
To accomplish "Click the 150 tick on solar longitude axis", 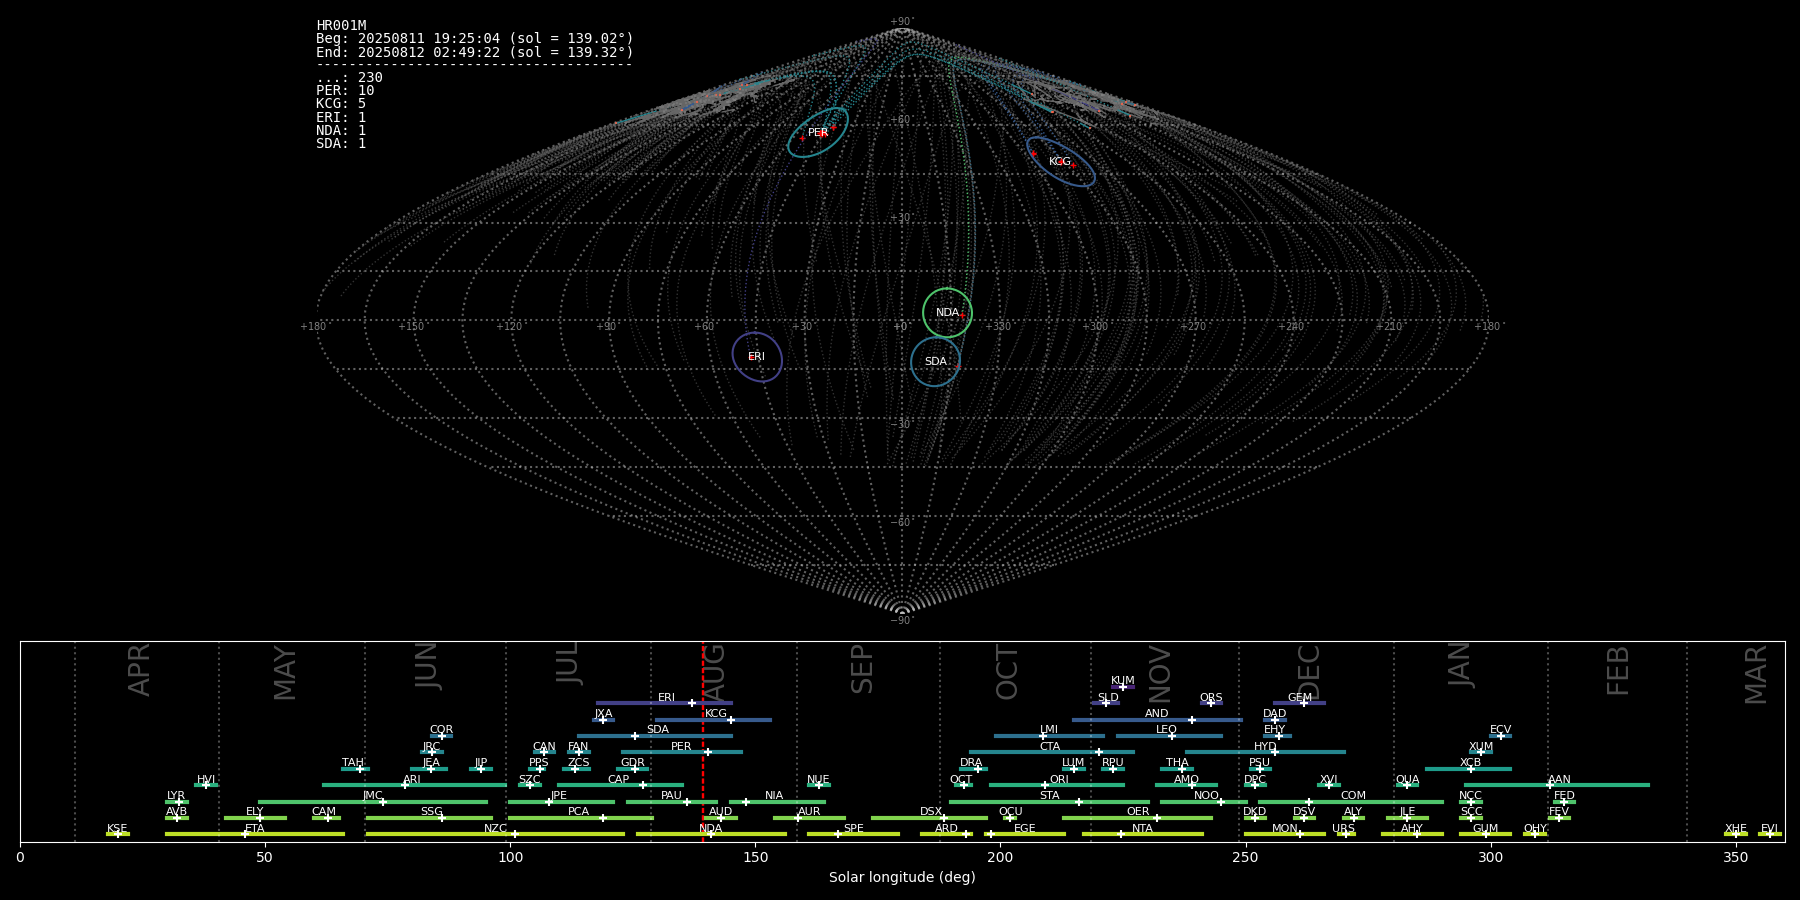I will [x=755, y=857].
